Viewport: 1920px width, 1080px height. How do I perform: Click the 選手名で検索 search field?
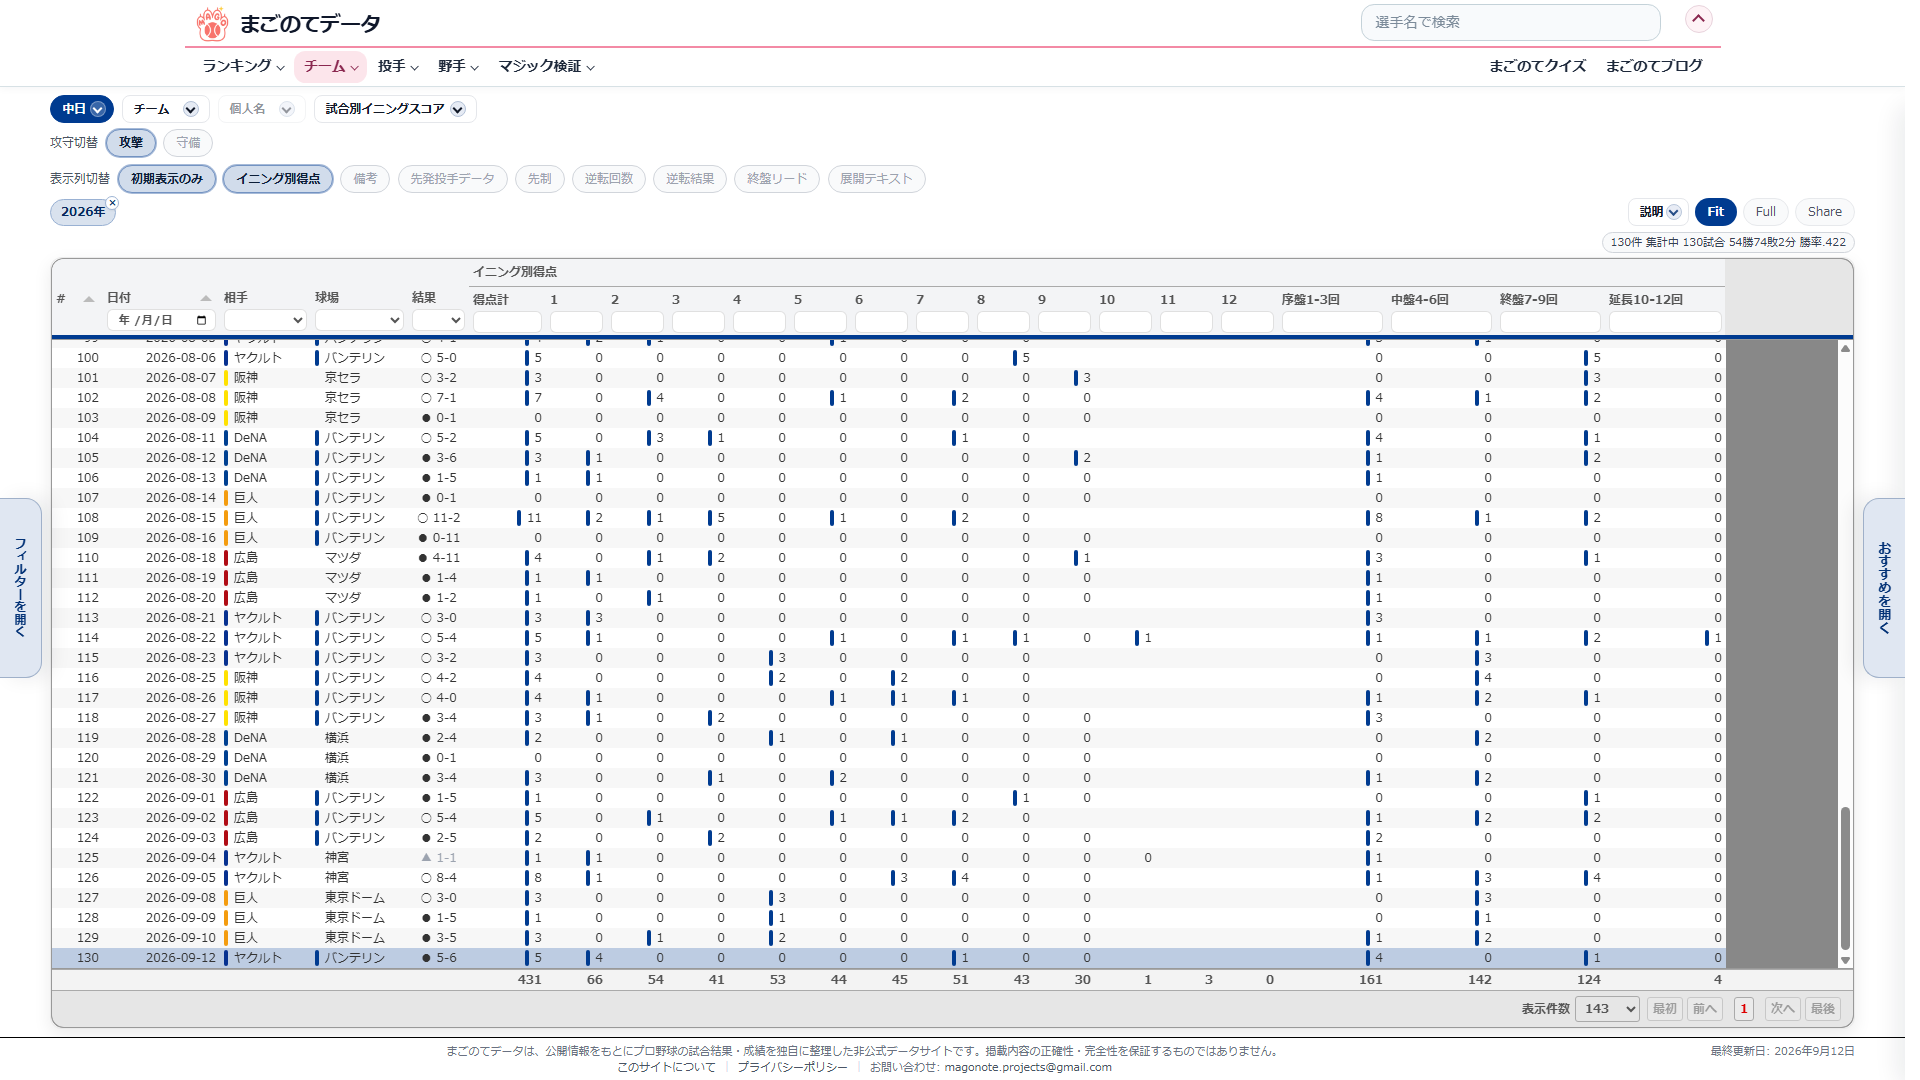(1510, 22)
